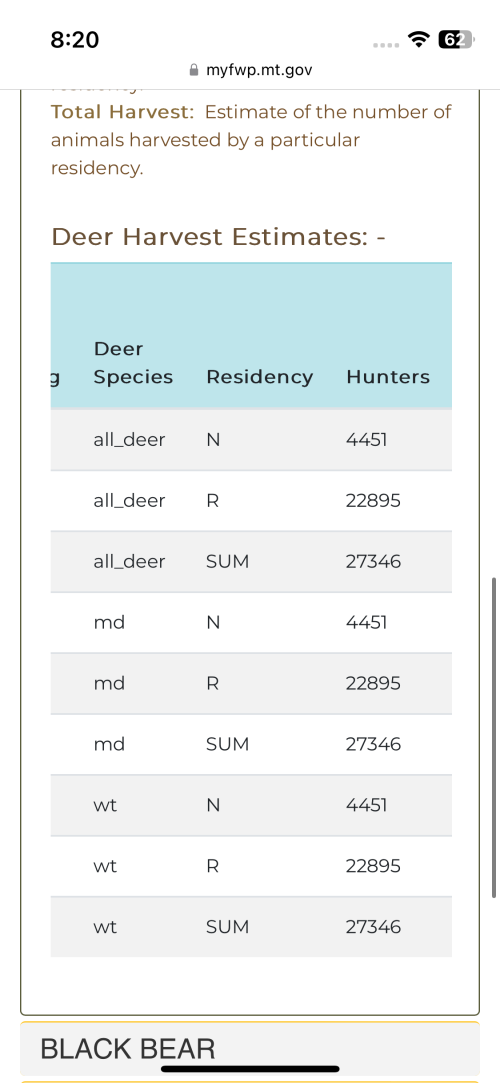Viewport: 500px width, 1083px height.
Task: Tap the Deer Harvest Estimates heading
Action: click(x=218, y=237)
